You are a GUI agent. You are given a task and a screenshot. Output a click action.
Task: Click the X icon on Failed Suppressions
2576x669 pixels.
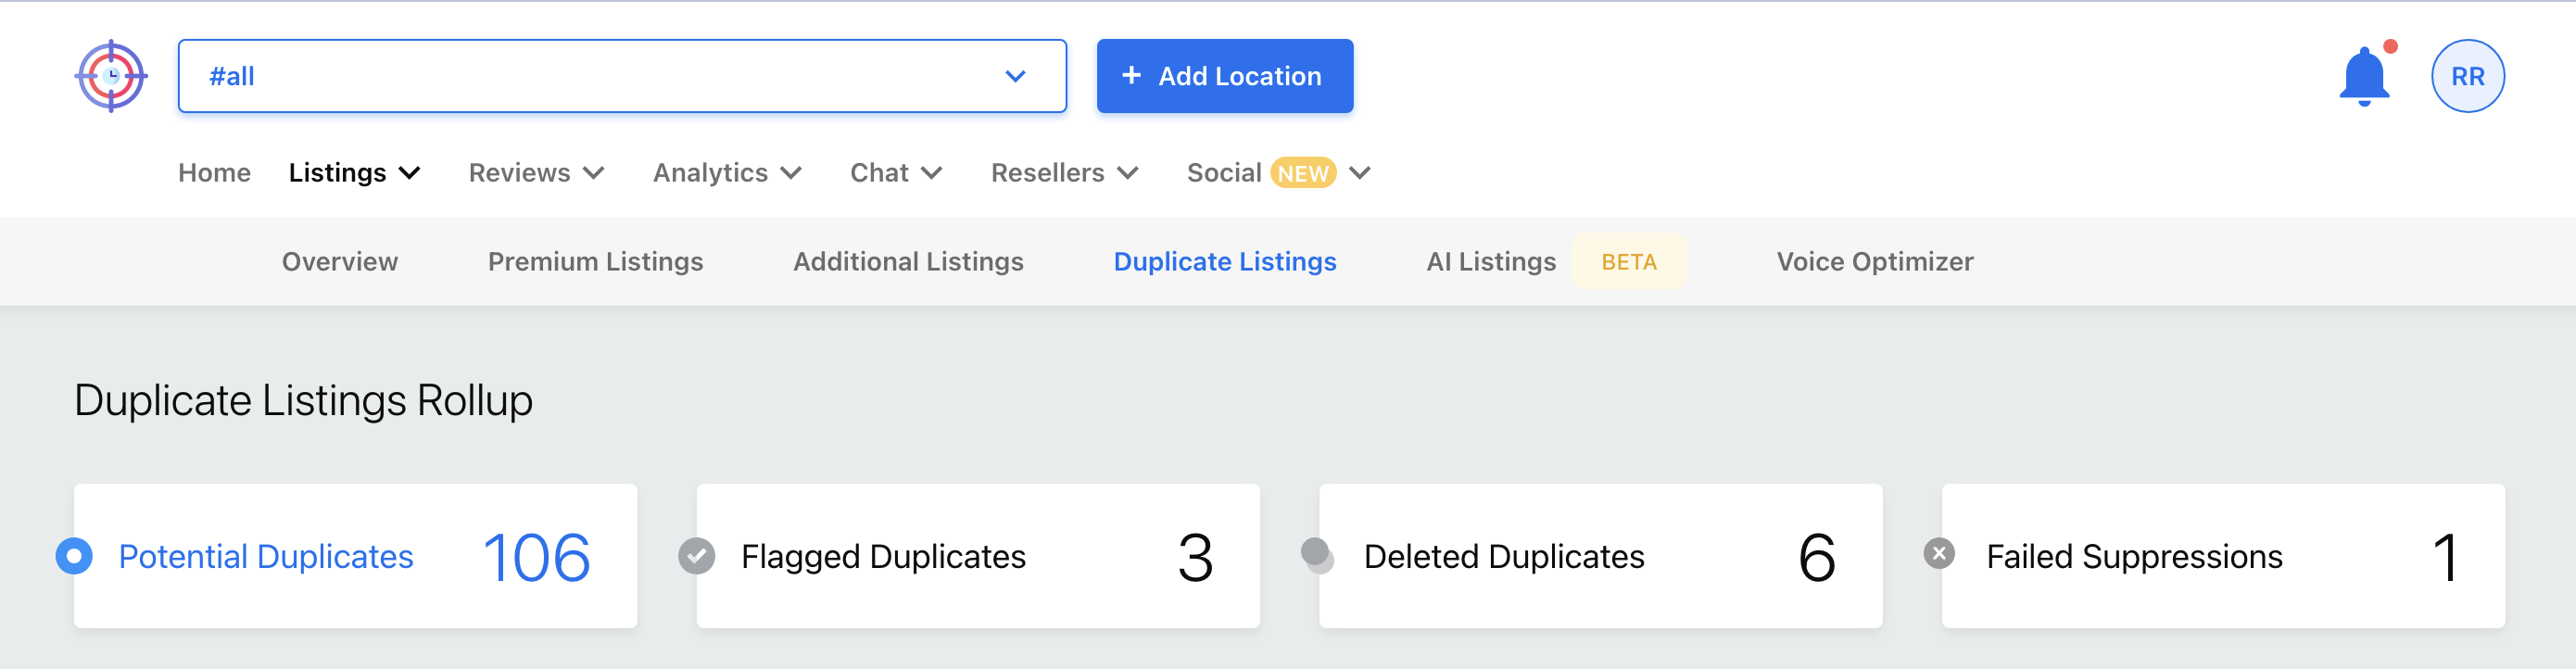click(x=1938, y=553)
